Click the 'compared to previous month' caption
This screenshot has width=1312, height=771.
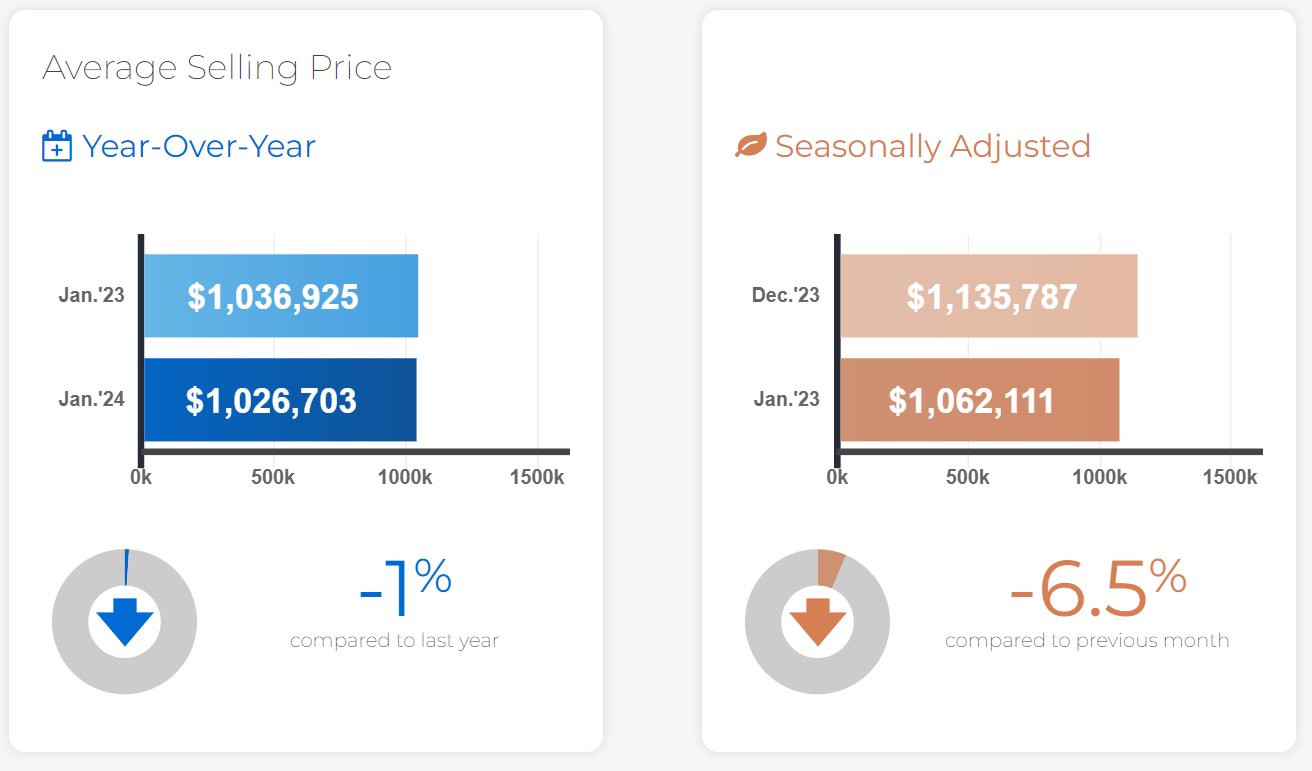point(1087,640)
